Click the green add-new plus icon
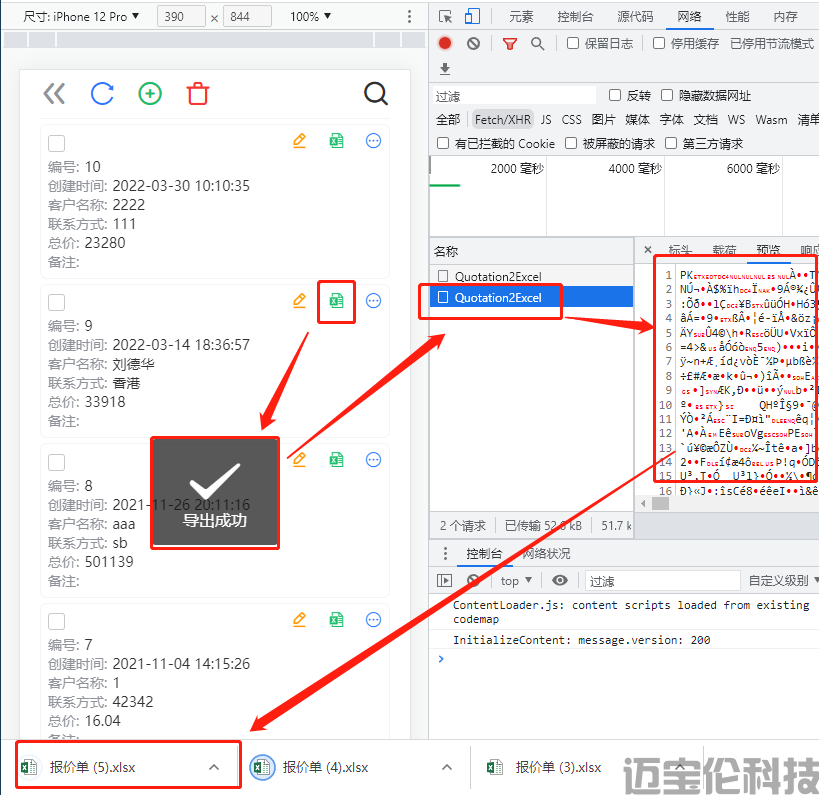 click(x=150, y=94)
